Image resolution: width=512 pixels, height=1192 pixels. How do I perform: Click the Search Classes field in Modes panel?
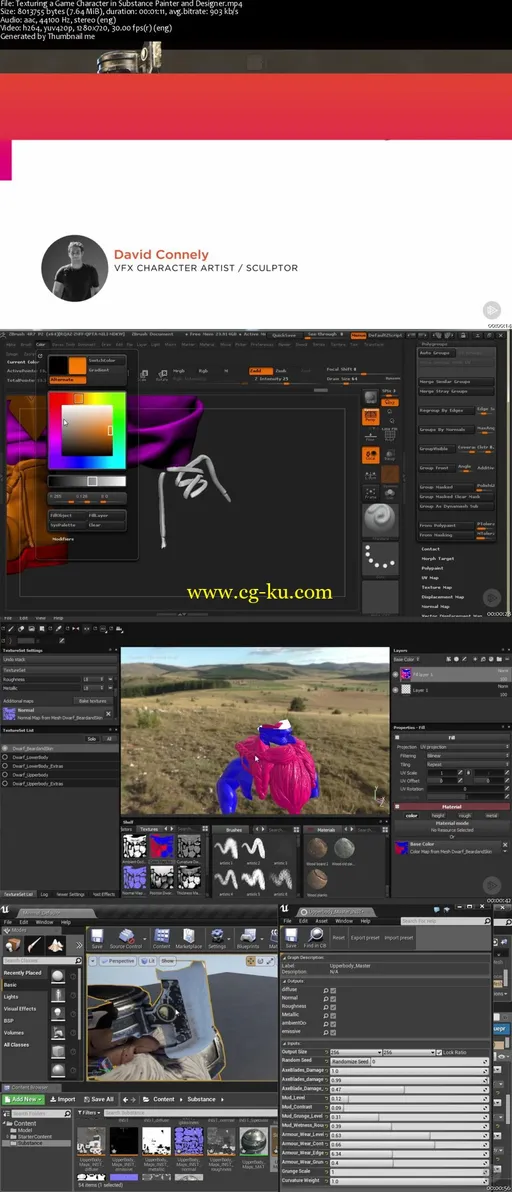[42, 961]
